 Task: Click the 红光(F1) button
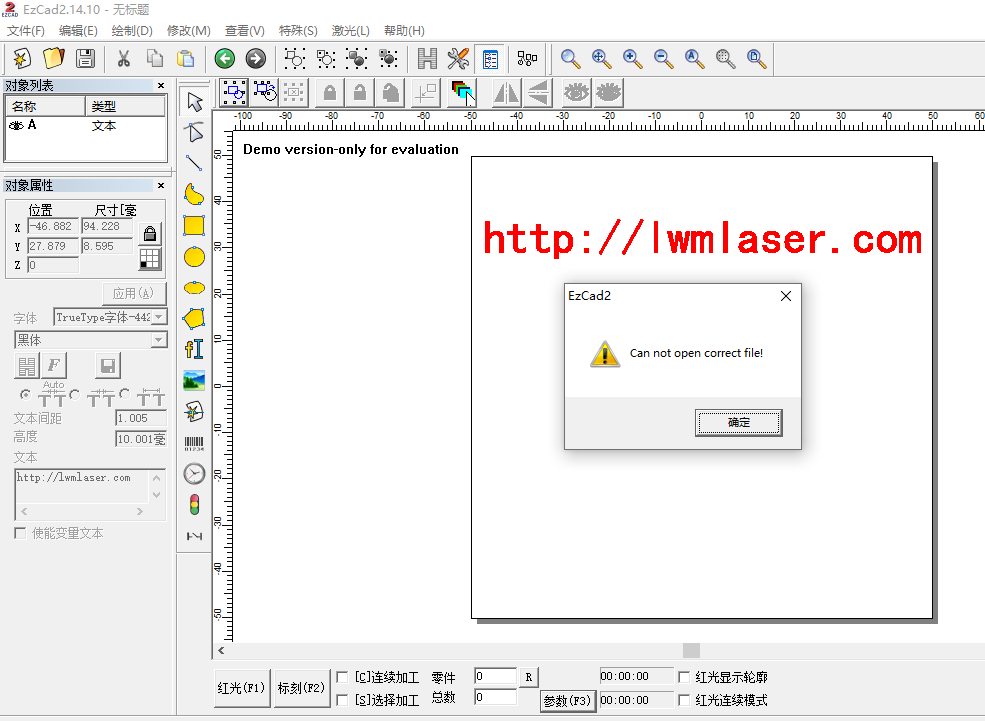click(242, 688)
